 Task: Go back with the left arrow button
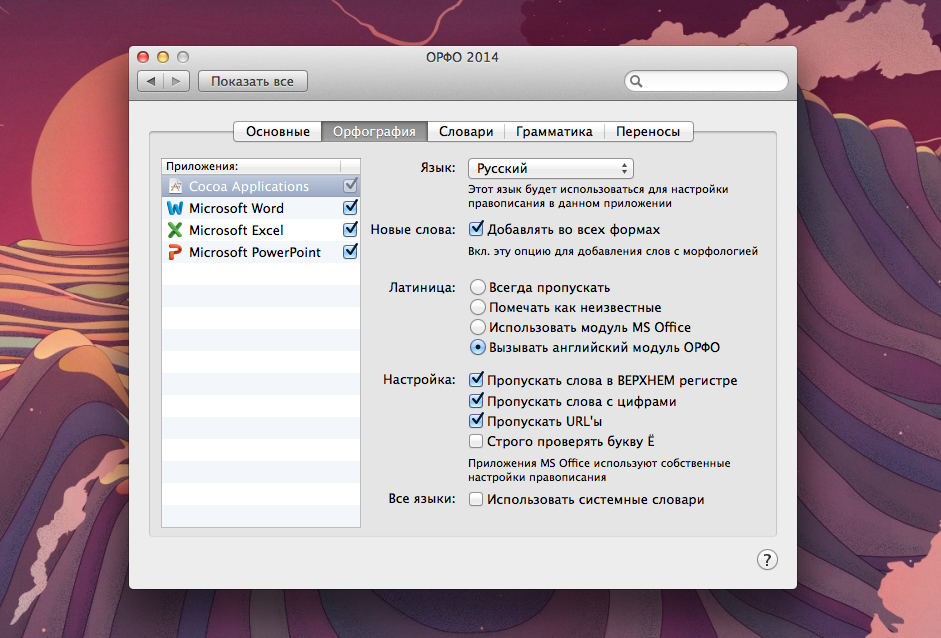[x=150, y=81]
